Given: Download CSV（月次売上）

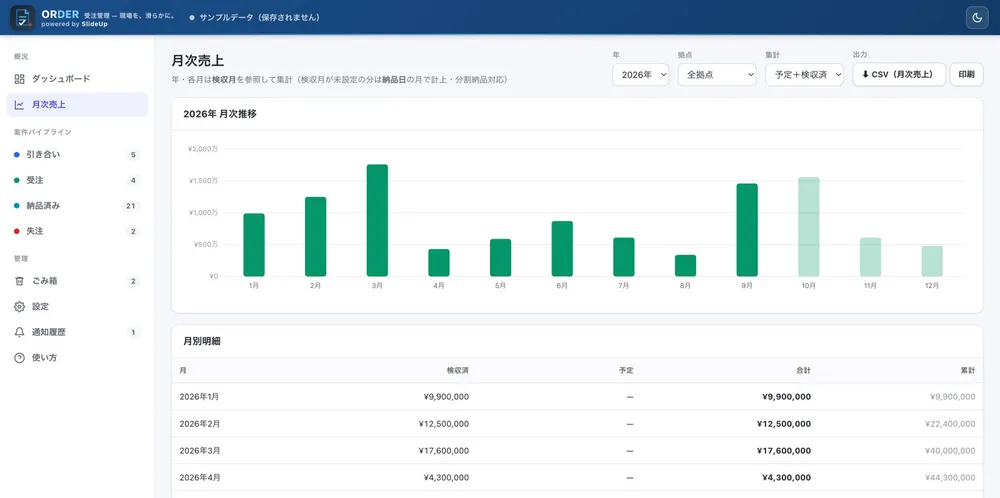Looking at the screenshot, I should pyautogui.click(x=899, y=75).
